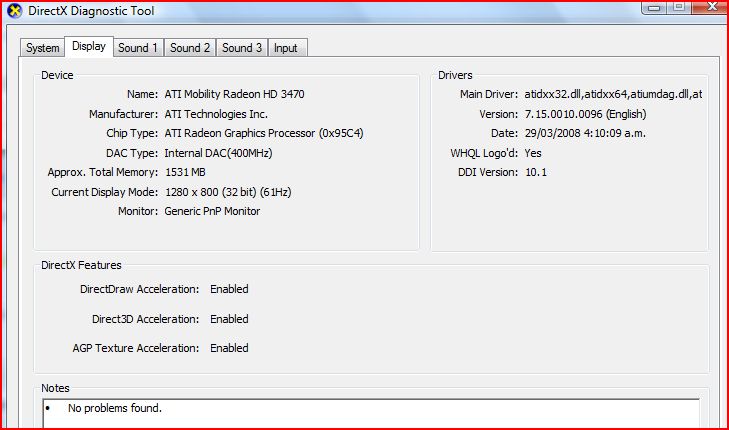Viewport: 729px width, 430px height.
Task: Click the Internal DAC(400MHz) value
Action: point(218,153)
